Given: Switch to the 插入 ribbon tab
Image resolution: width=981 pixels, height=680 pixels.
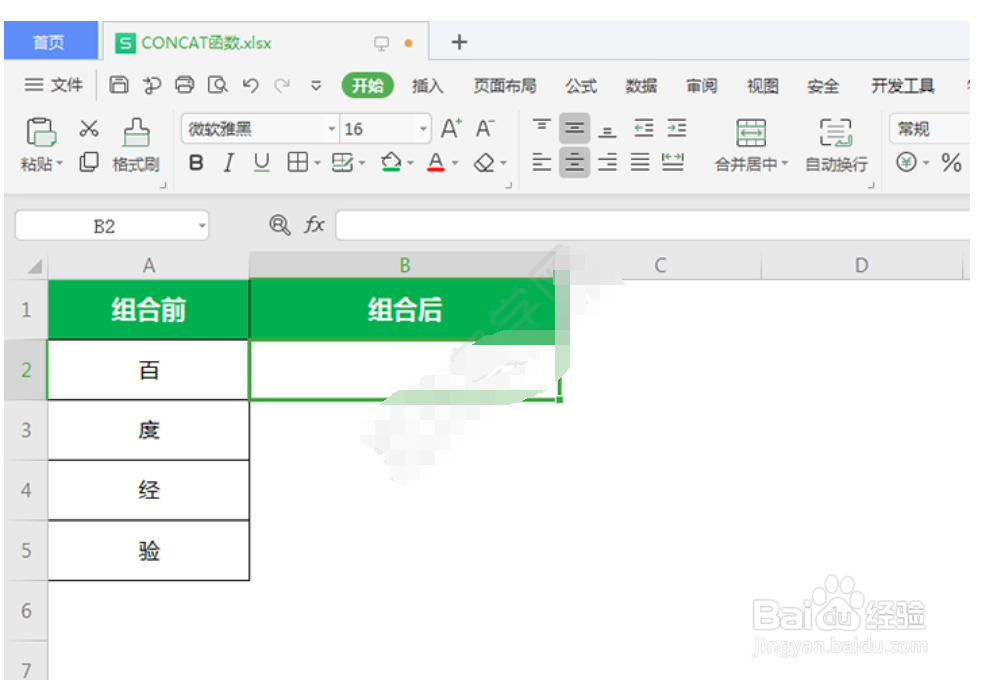Looking at the screenshot, I should click(x=427, y=86).
